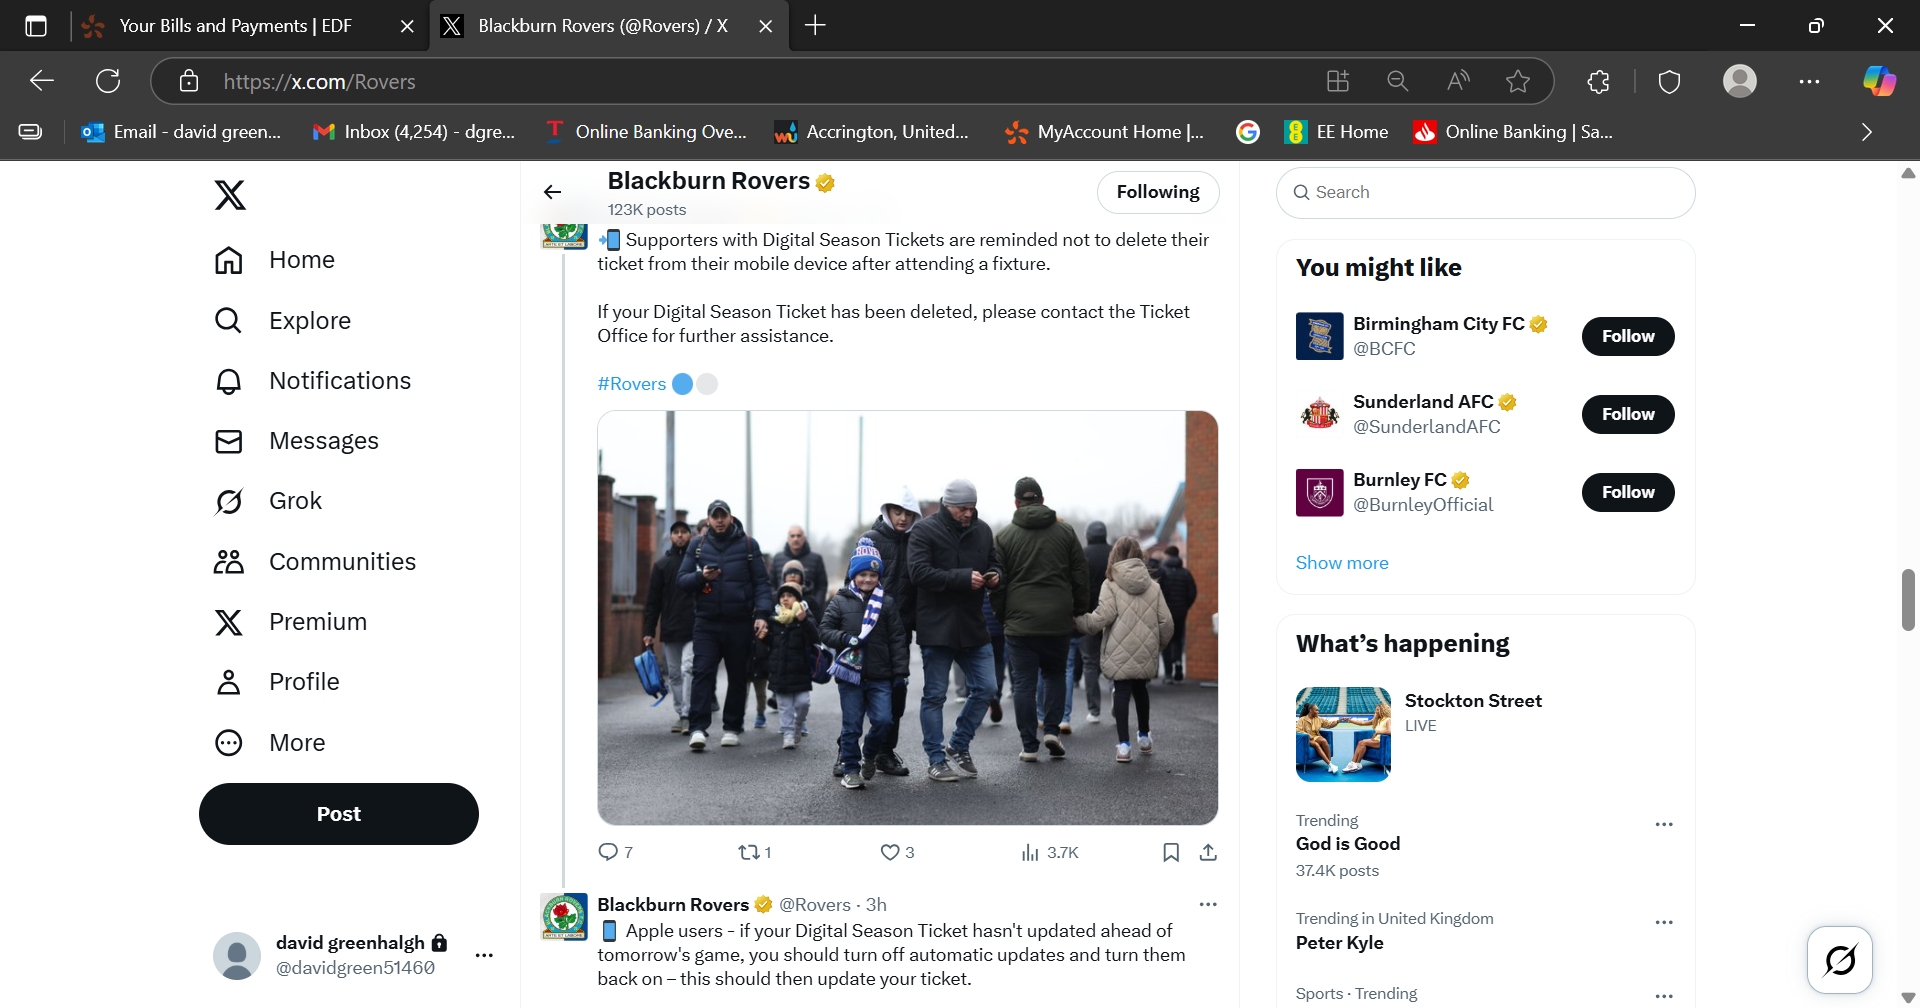This screenshot has height=1008, width=1920.
Task: Open the fans walking photo
Action: [x=907, y=618]
